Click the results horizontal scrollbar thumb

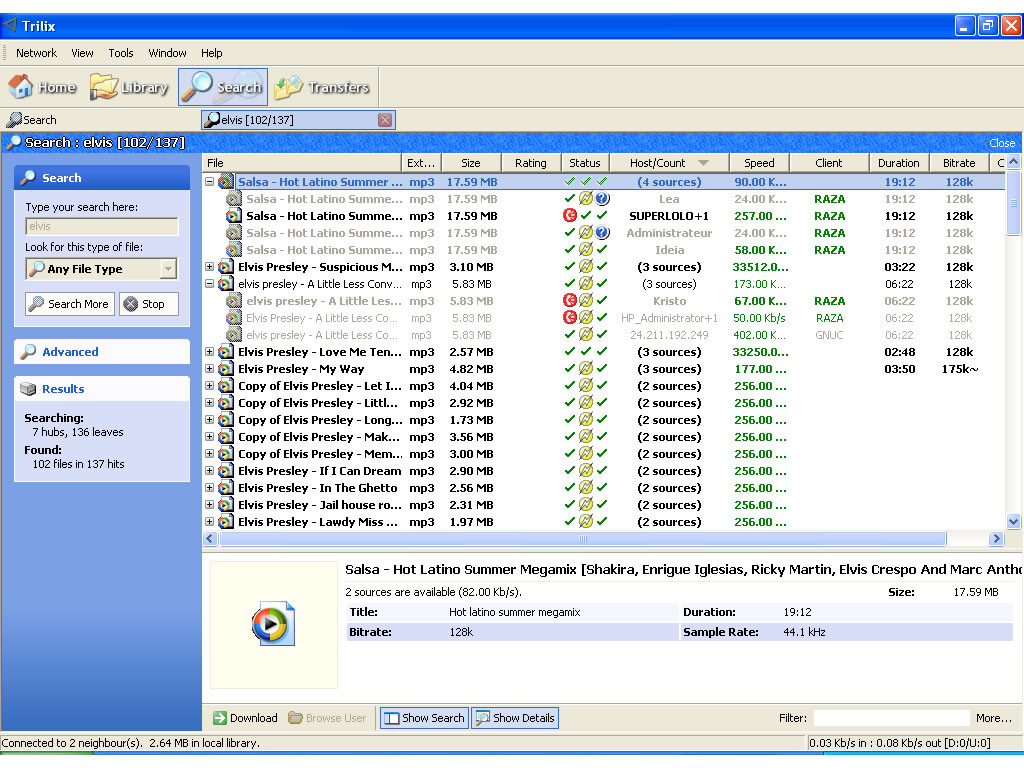click(x=583, y=539)
